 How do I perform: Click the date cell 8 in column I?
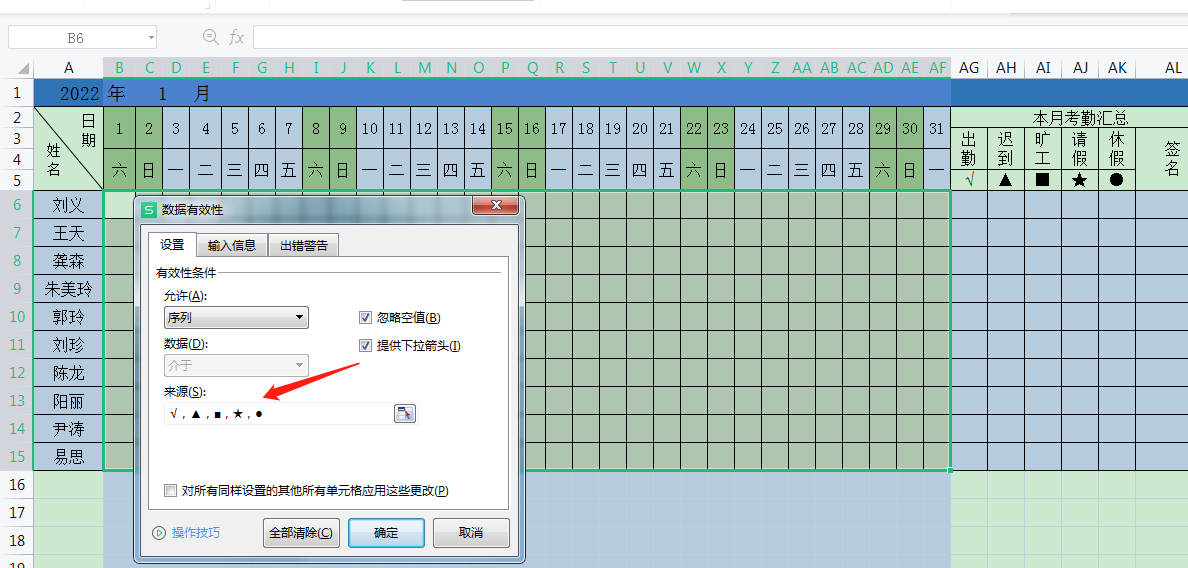pos(316,128)
